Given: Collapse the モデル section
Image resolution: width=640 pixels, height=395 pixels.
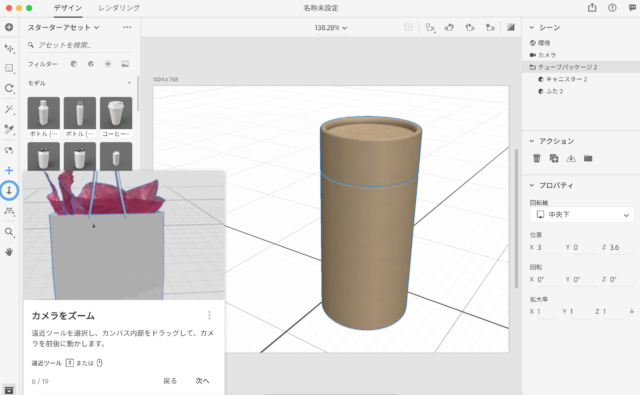Looking at the screenshot, I should [129, 83].
